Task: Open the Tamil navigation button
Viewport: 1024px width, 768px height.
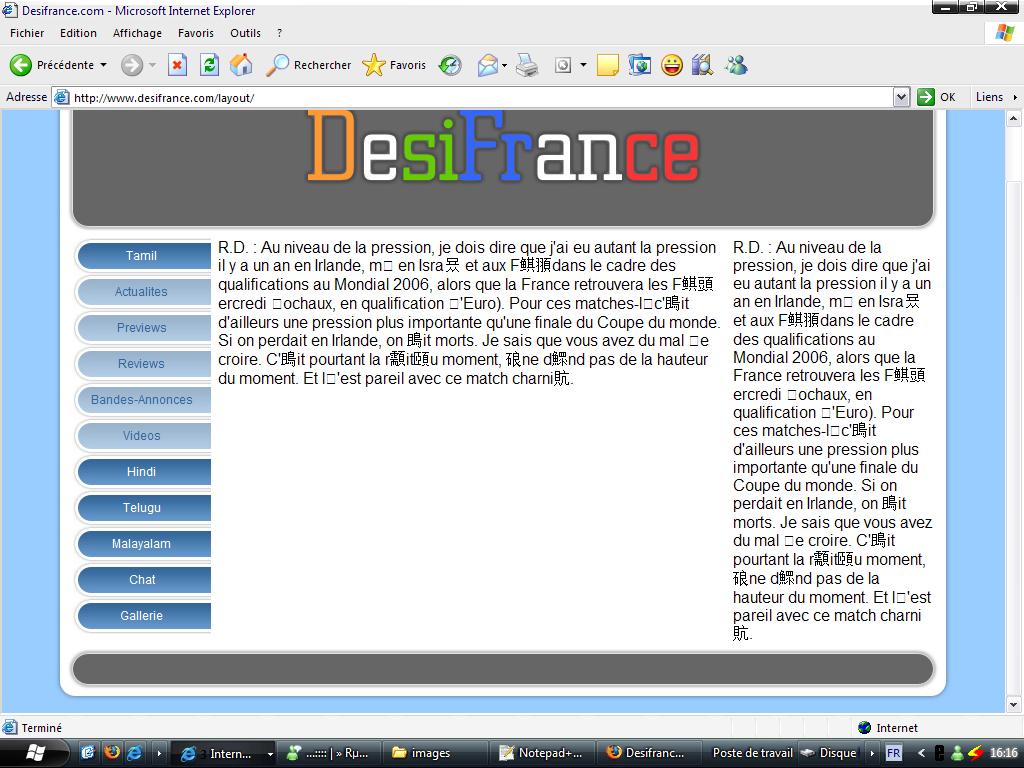Action: pos(144,256)
